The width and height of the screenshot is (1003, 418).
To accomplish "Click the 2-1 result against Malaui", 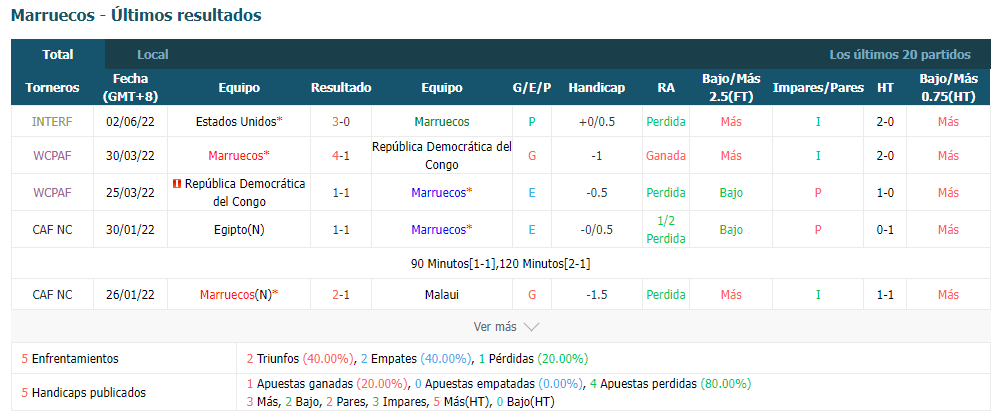I will coord(341,295).
